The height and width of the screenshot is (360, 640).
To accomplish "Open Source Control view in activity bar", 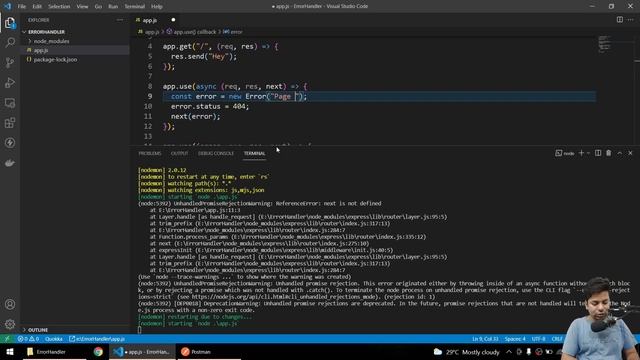I will click(10, 62).
